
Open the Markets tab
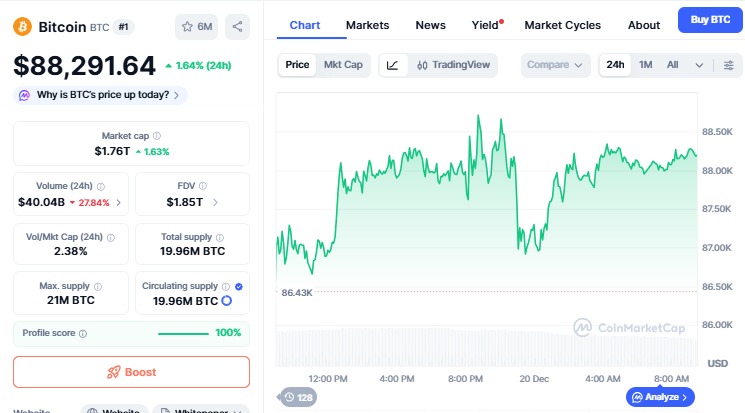[367, 25]
